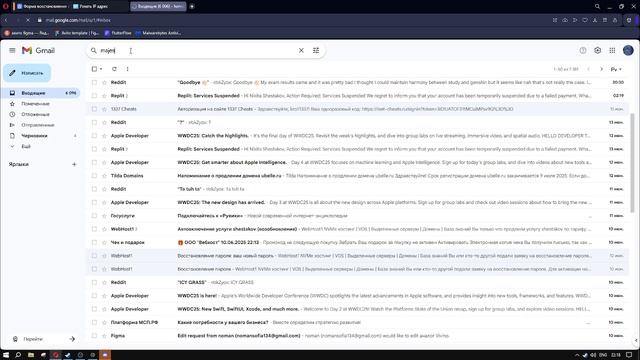Select checkbox for Платформа МСП.РФ email

click(x=94, y=322)
